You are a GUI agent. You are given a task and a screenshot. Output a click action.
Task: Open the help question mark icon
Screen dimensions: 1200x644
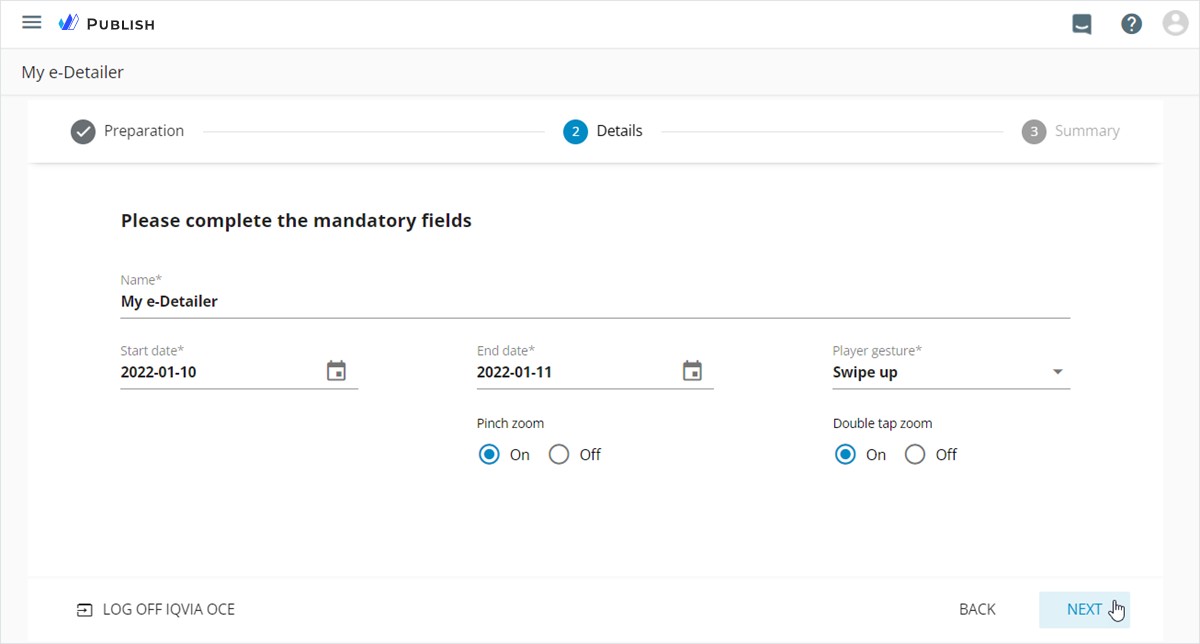(x=1131, y=24)
